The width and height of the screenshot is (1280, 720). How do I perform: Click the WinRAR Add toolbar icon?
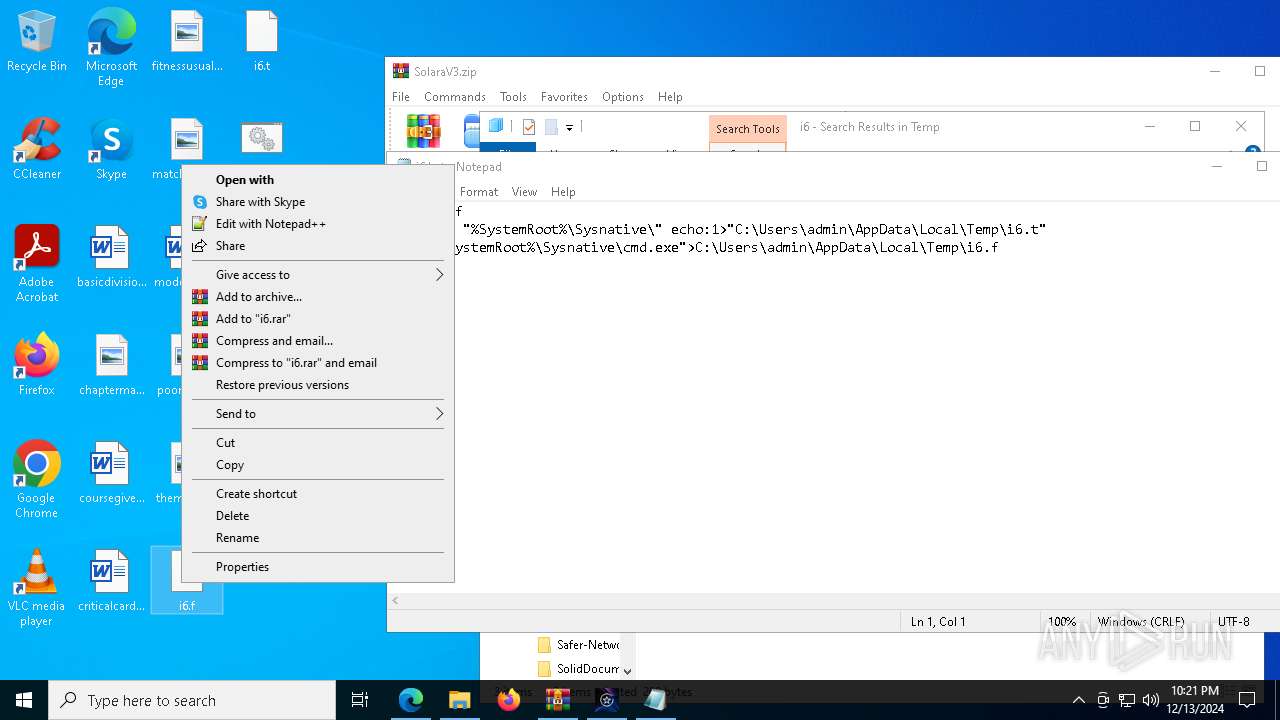pyautogui.click(x=423, y=131)
